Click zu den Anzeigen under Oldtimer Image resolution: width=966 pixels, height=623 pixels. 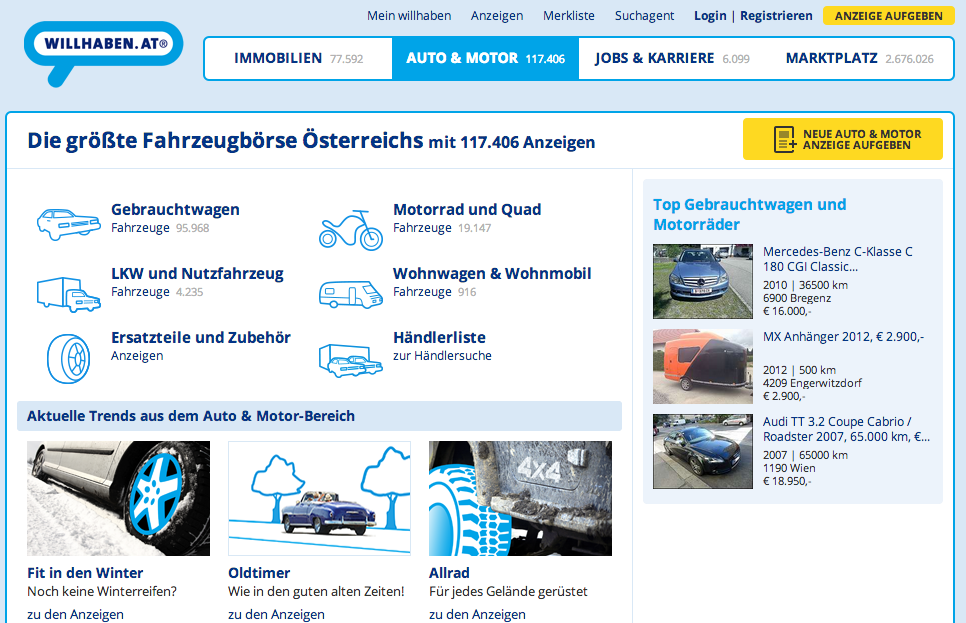[x=276, y=614]
